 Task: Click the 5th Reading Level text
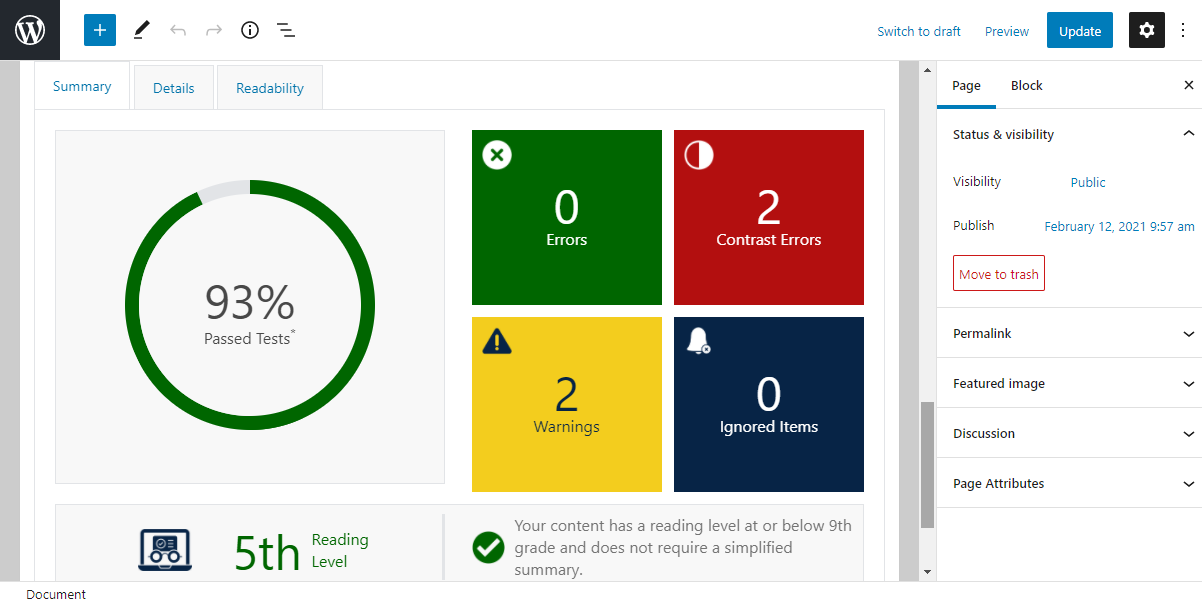pyautogui.click(x=301, y=551)
